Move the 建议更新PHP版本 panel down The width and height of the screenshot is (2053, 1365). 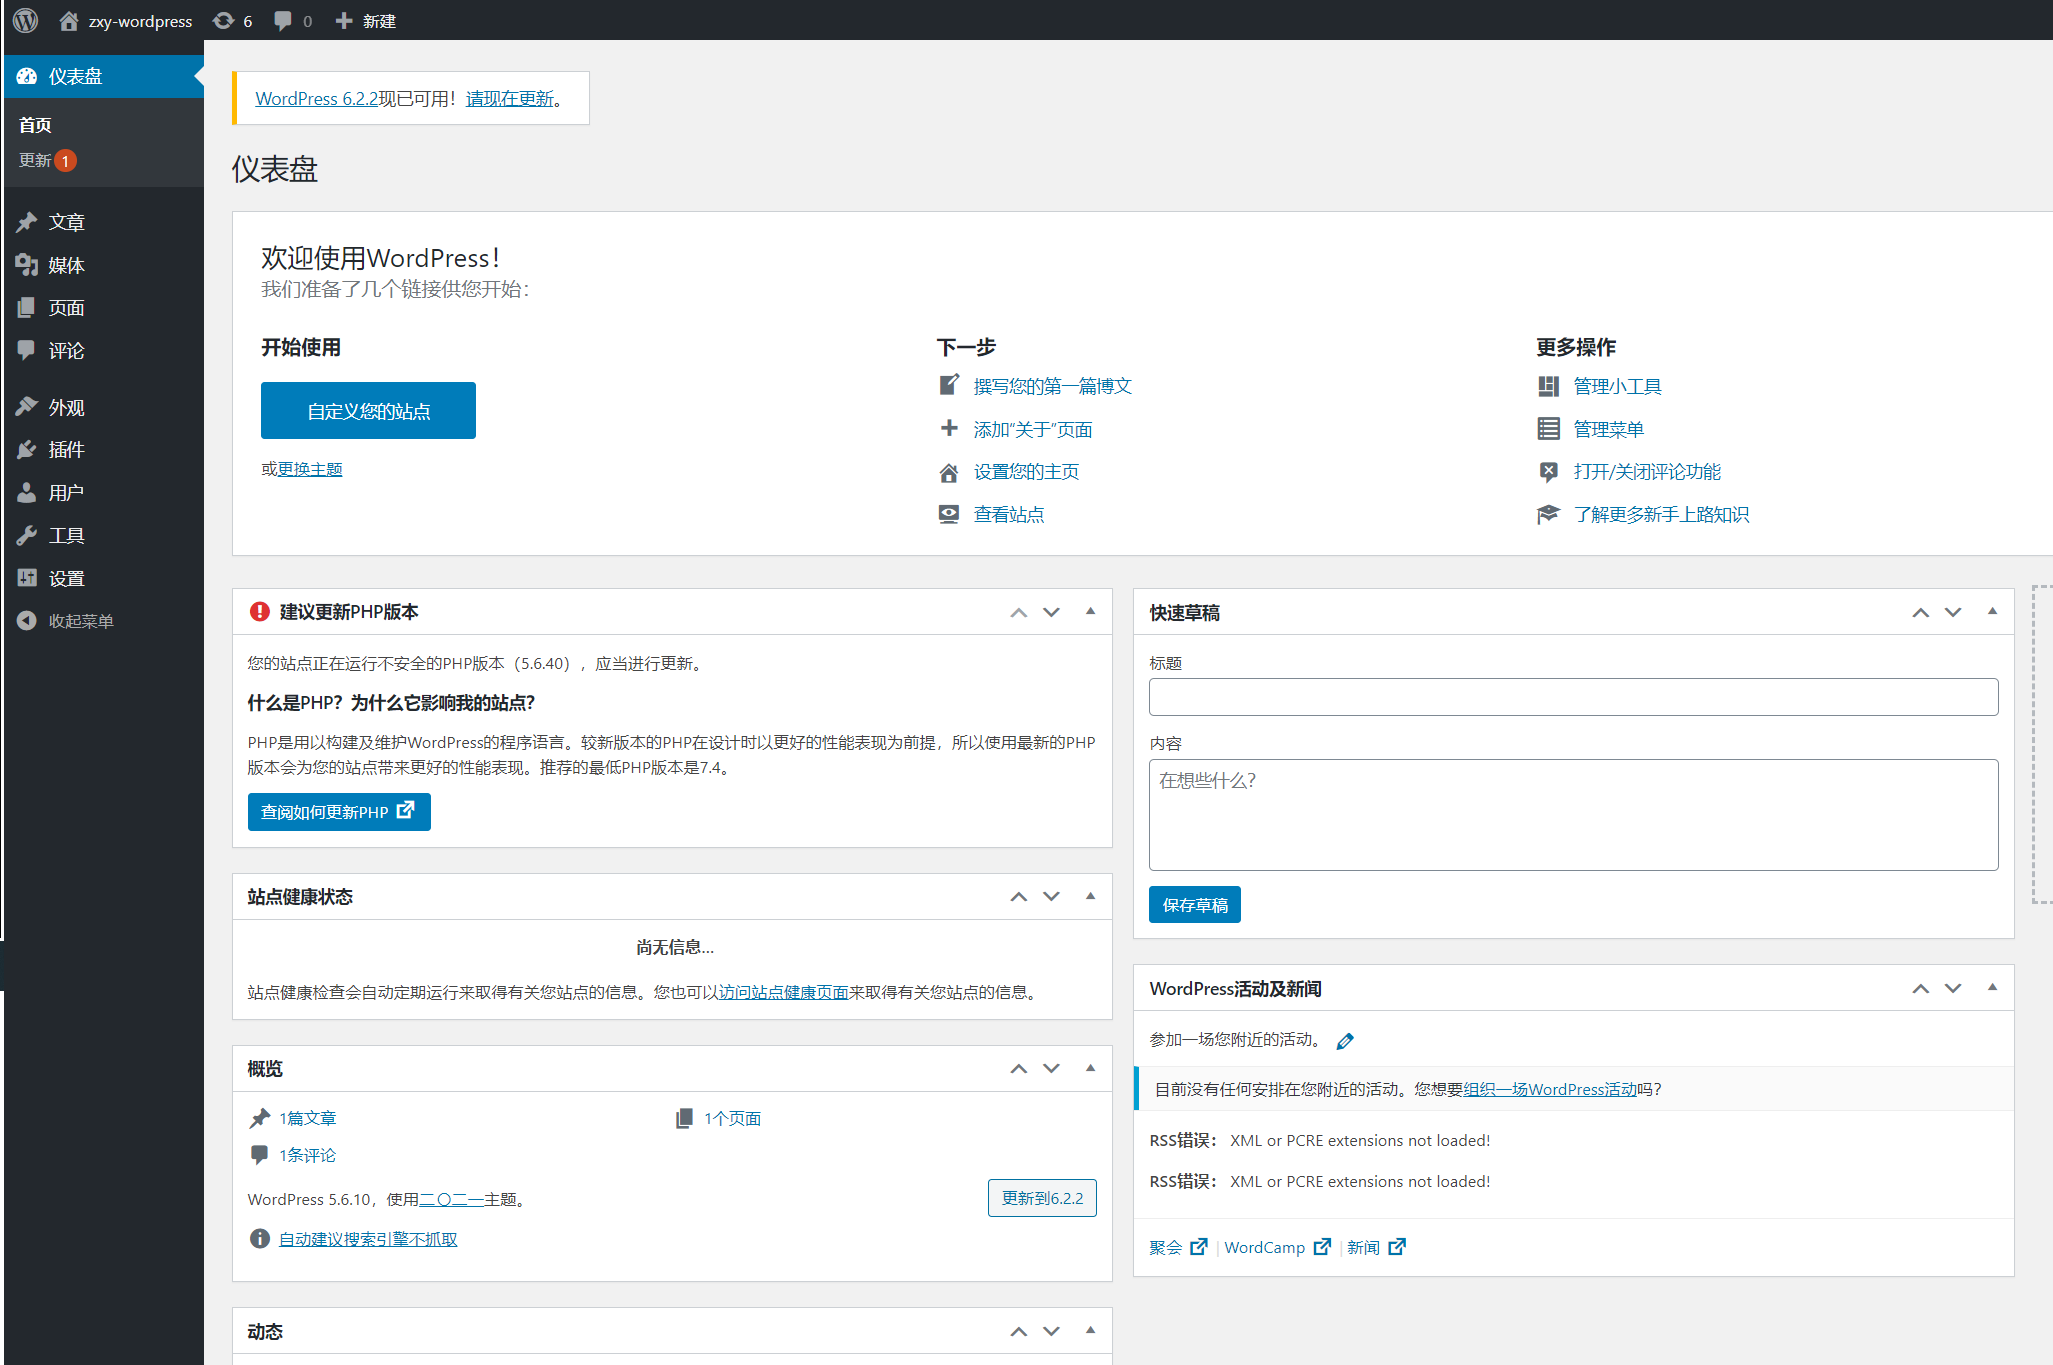1051,612
